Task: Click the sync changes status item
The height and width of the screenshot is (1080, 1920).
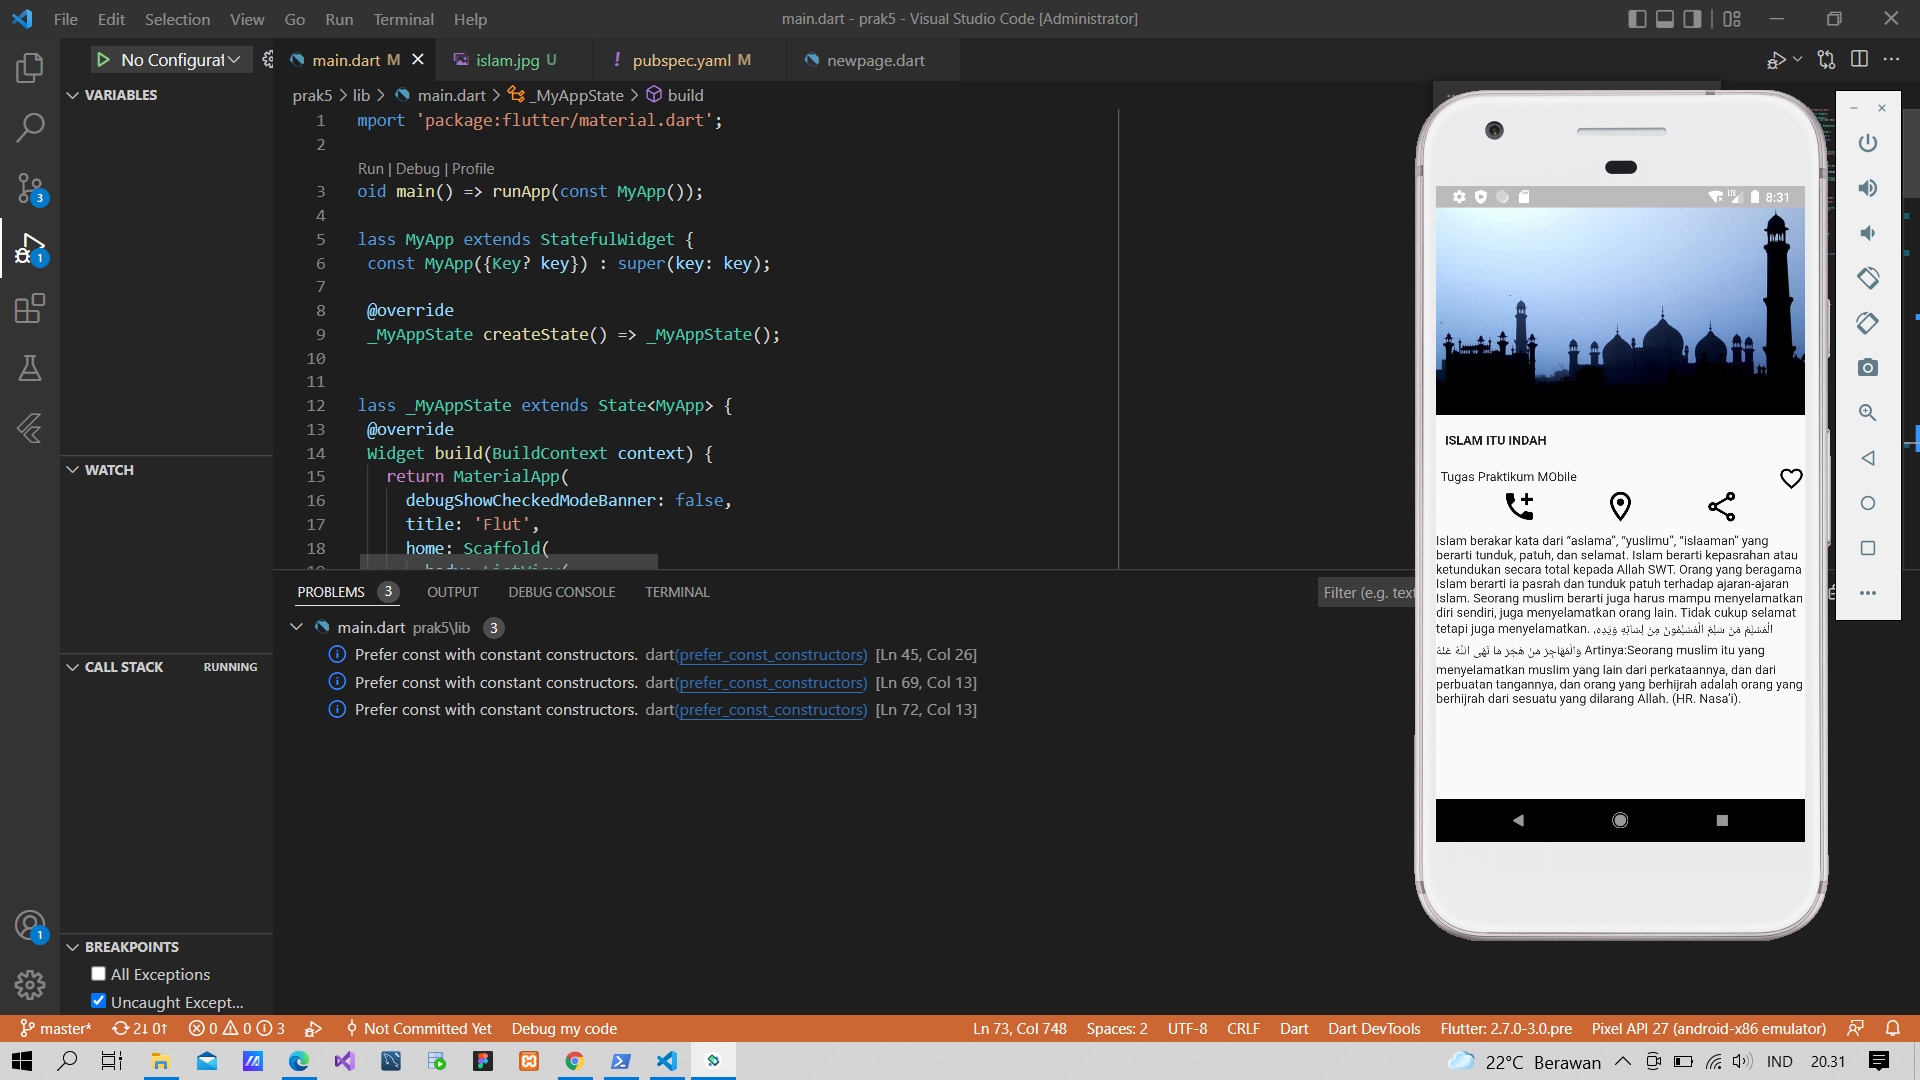Action: [139, 1028]
